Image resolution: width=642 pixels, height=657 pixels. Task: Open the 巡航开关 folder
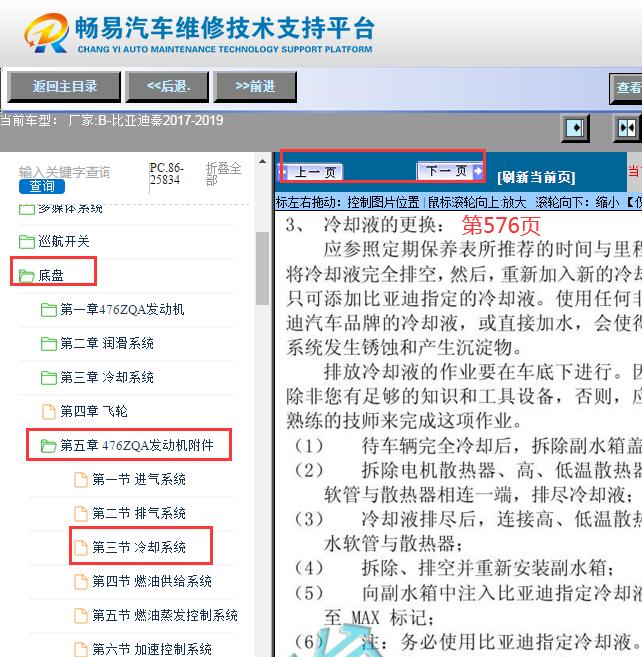(63, 241)
